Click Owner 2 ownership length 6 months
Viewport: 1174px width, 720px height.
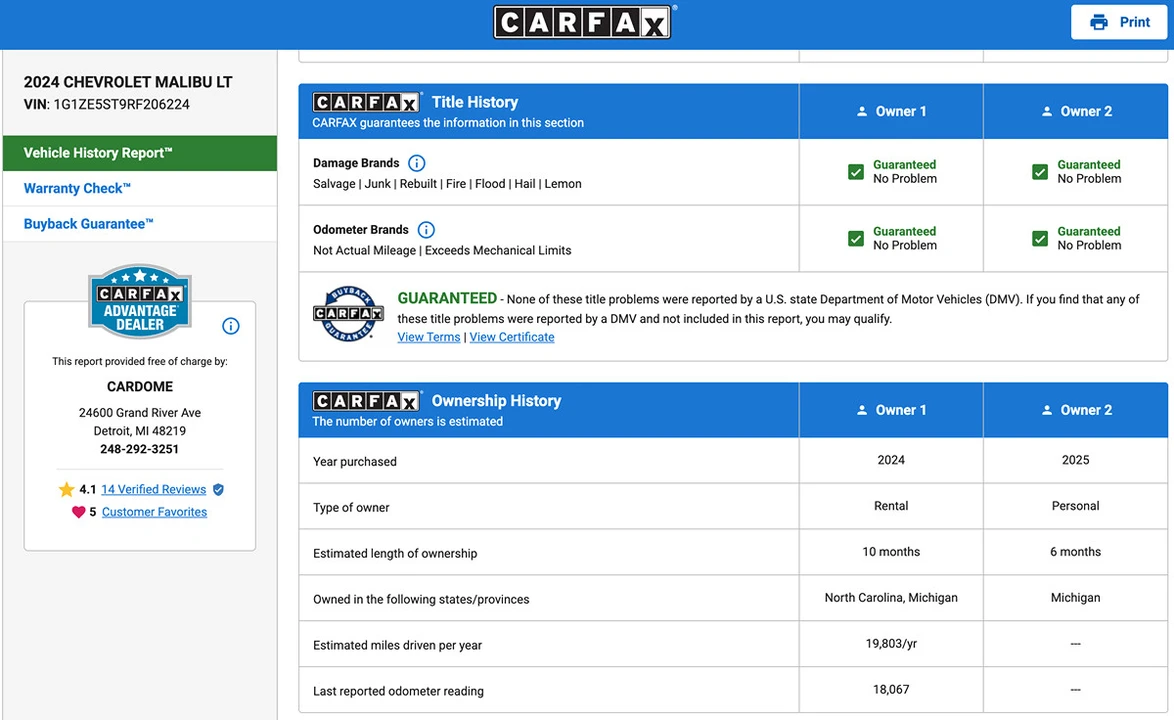coord(1075,552)
